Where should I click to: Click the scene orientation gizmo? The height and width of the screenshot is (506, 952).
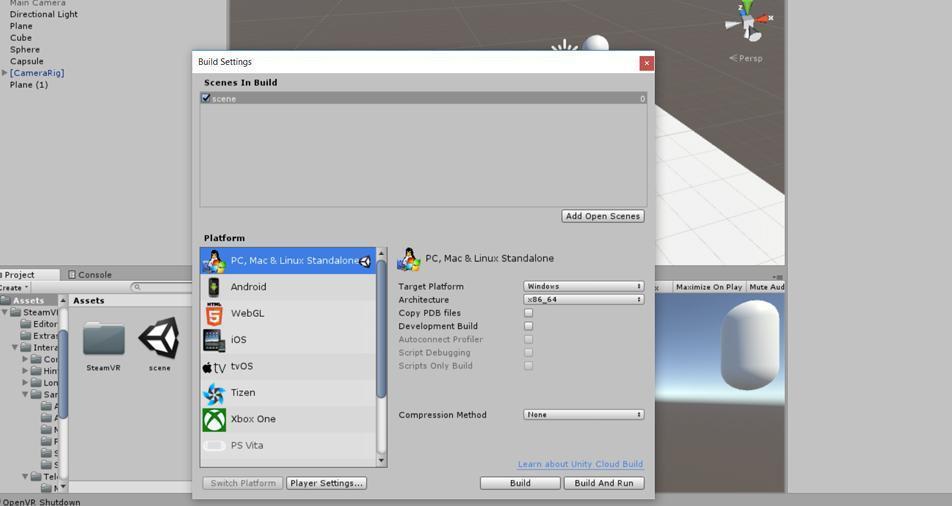750,22
